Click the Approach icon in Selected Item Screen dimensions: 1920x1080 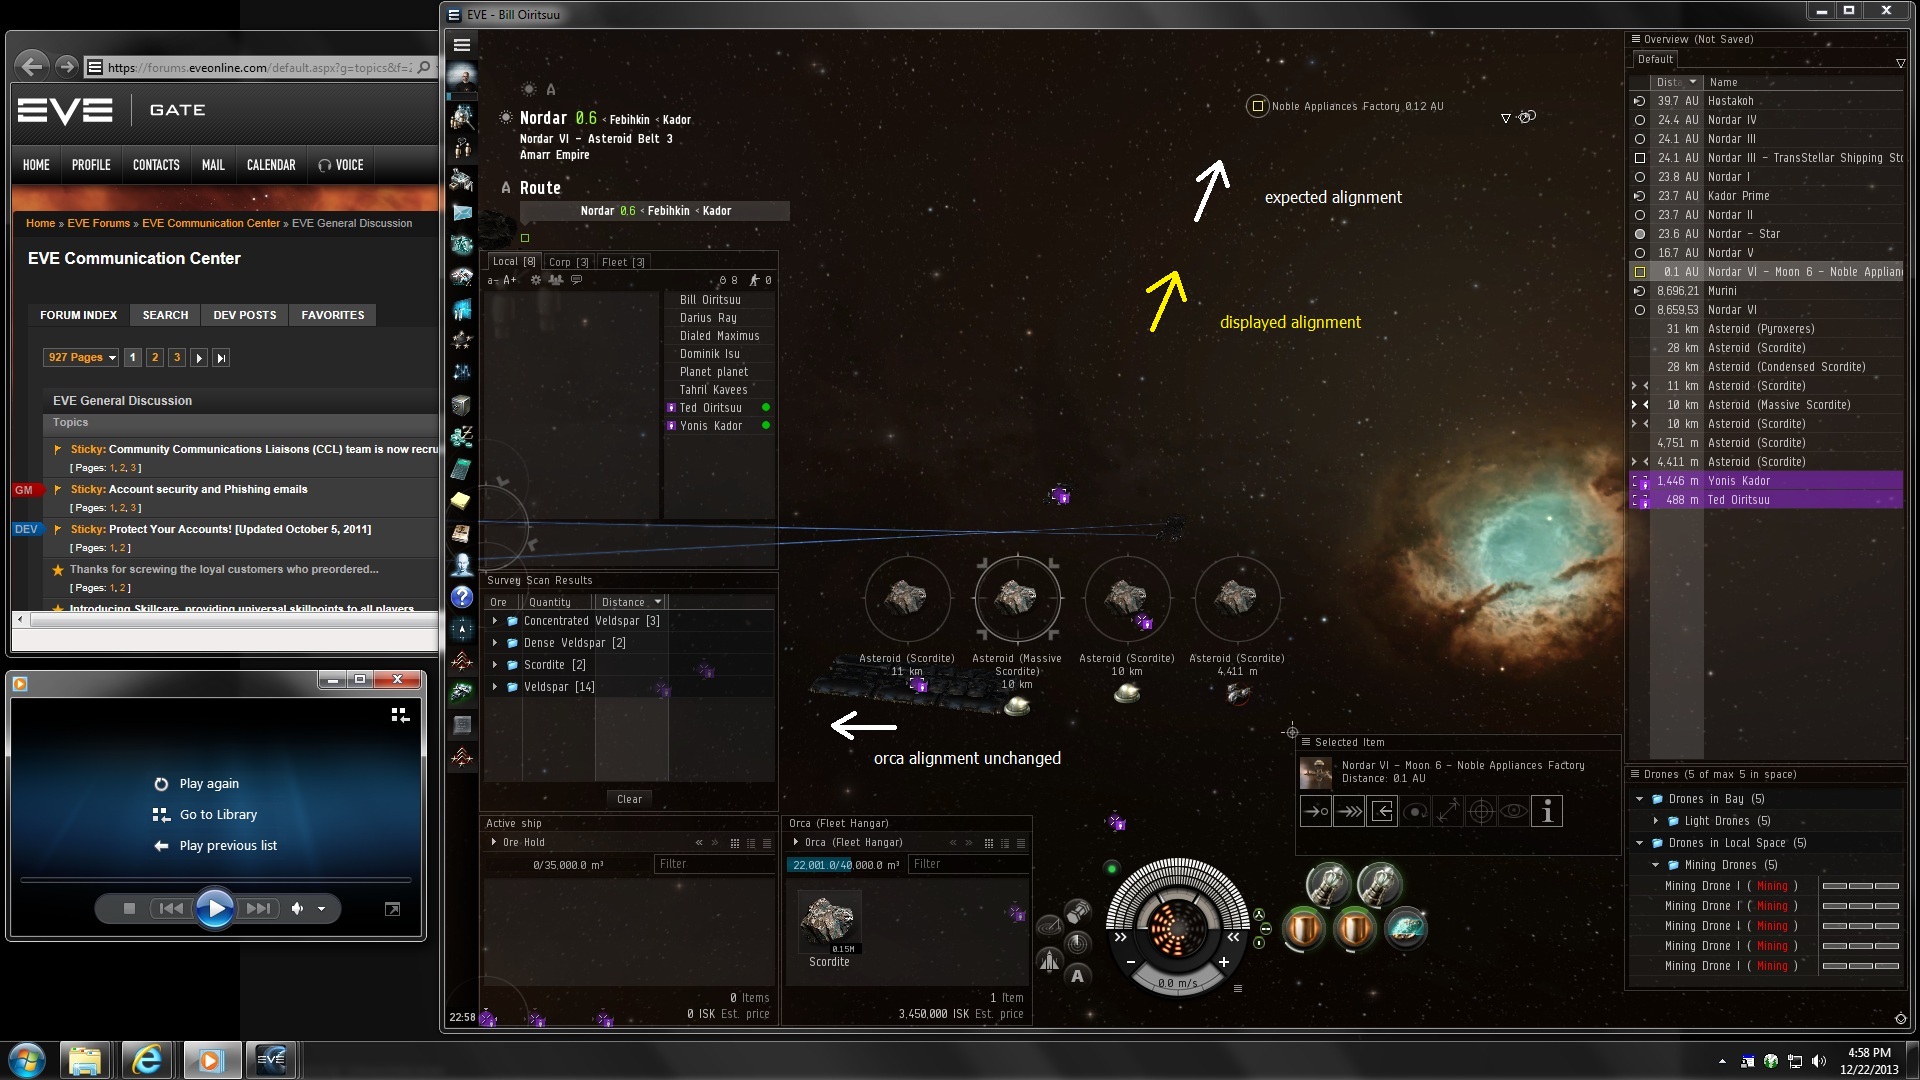[x=1316, y=812]
